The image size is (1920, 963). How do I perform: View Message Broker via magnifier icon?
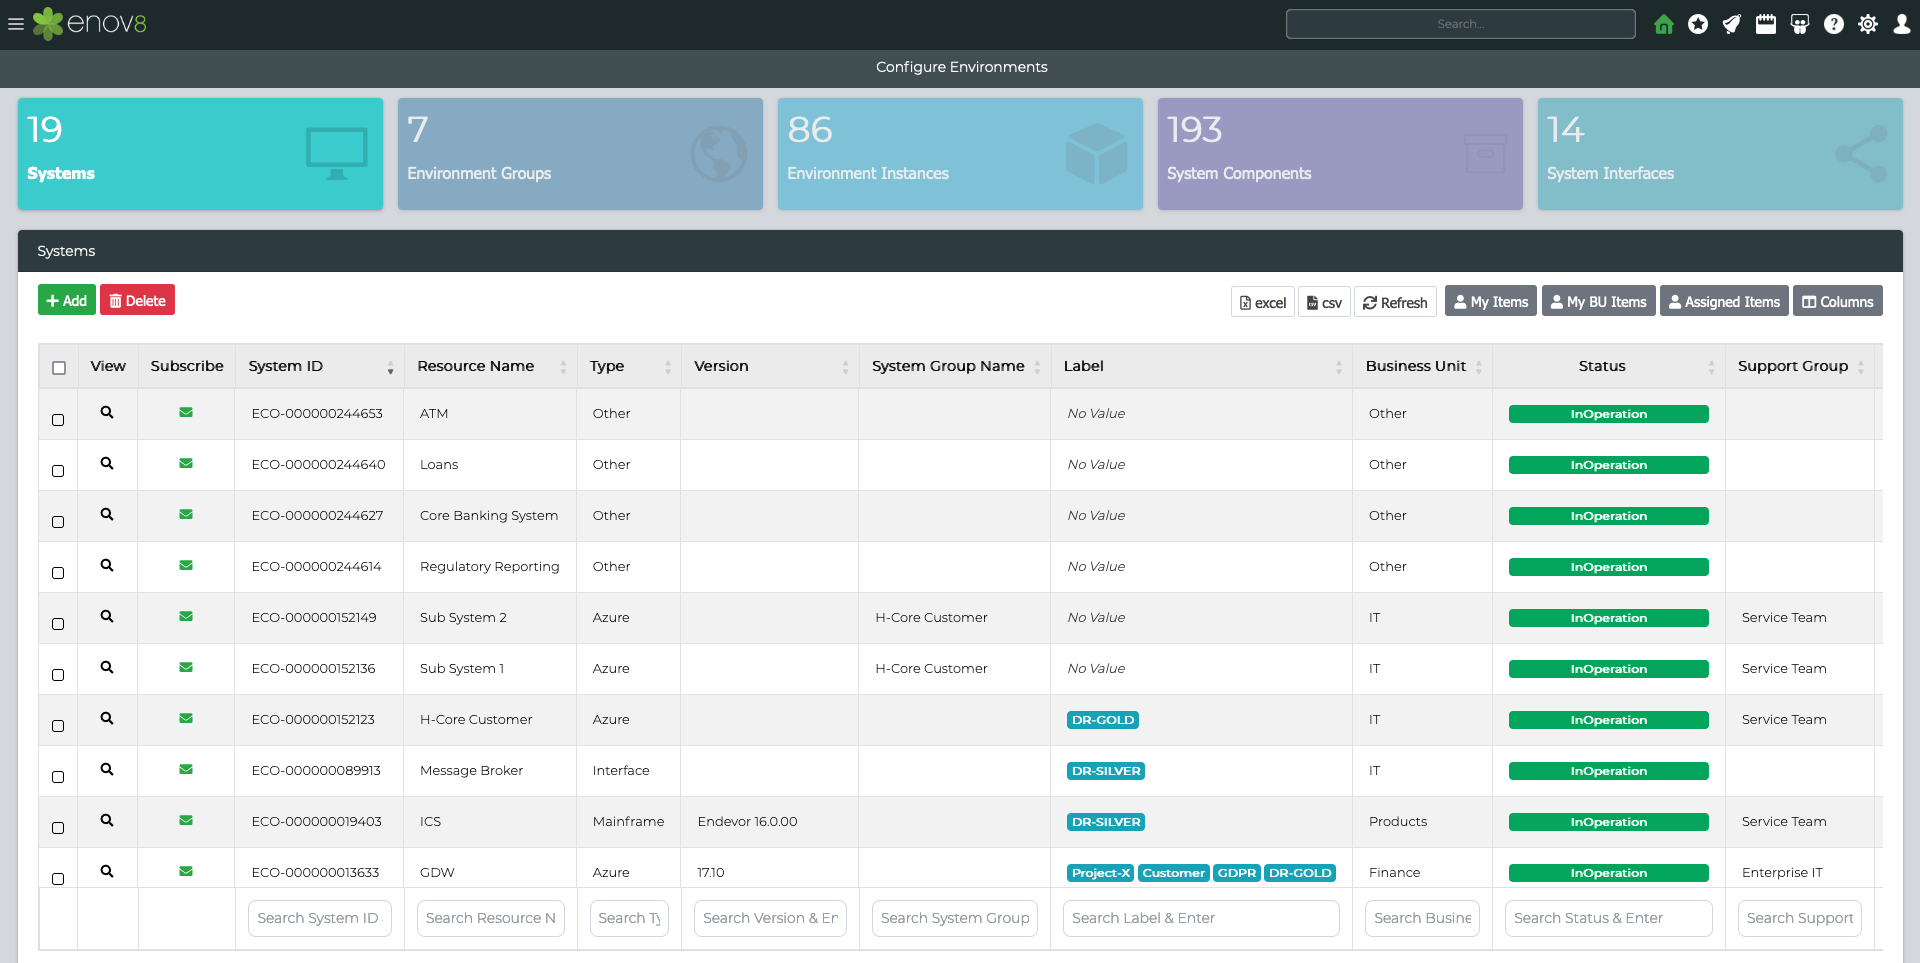click(107, 769)
